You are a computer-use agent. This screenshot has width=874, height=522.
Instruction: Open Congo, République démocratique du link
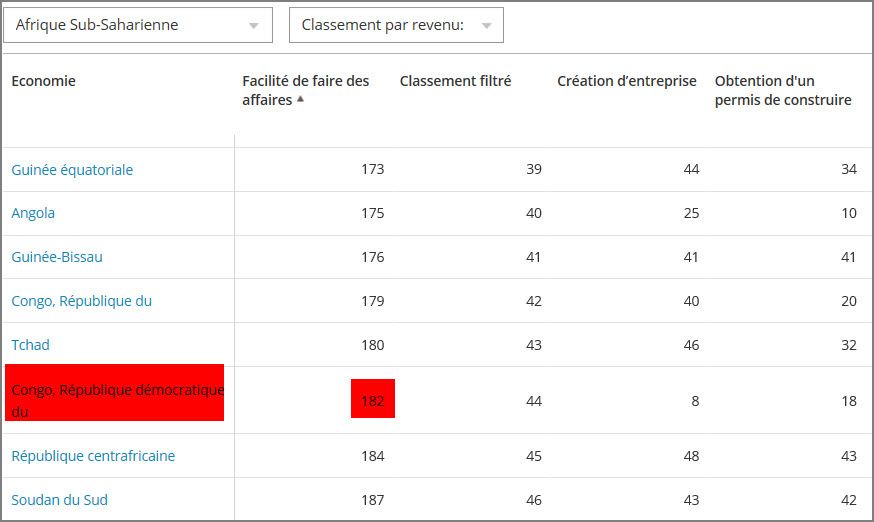point(118,400)
